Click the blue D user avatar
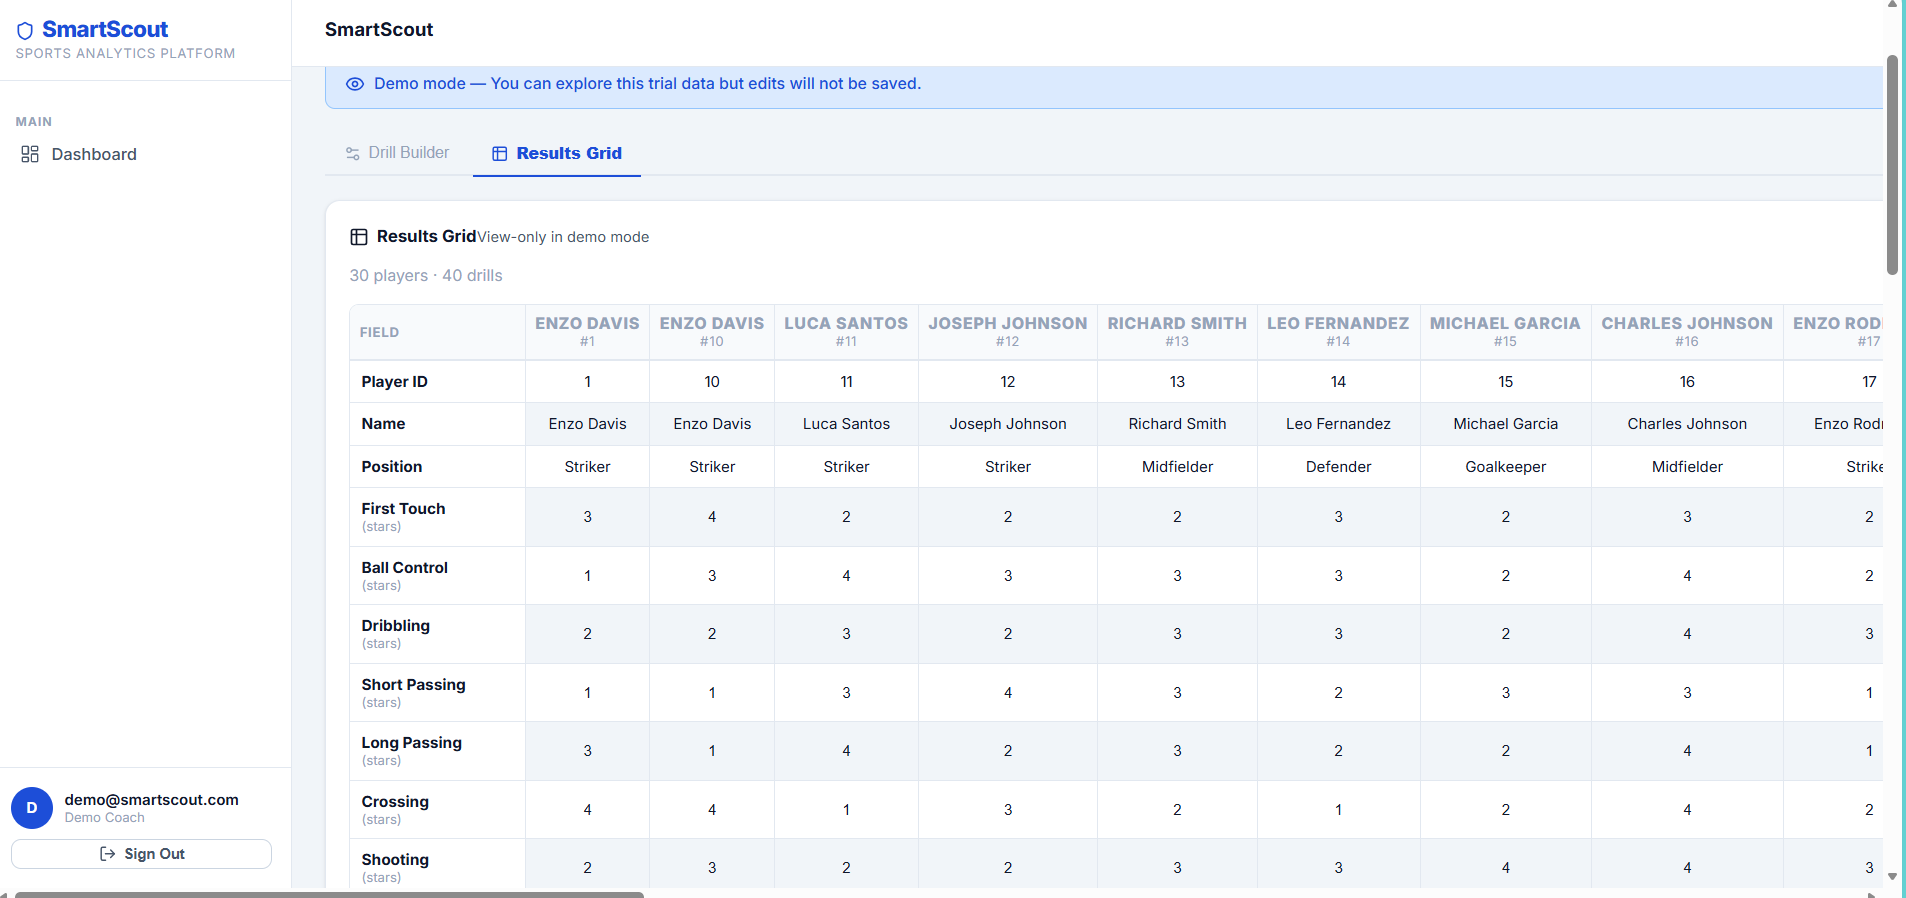This screenshot has width=1906, height=898. [32, 808]
